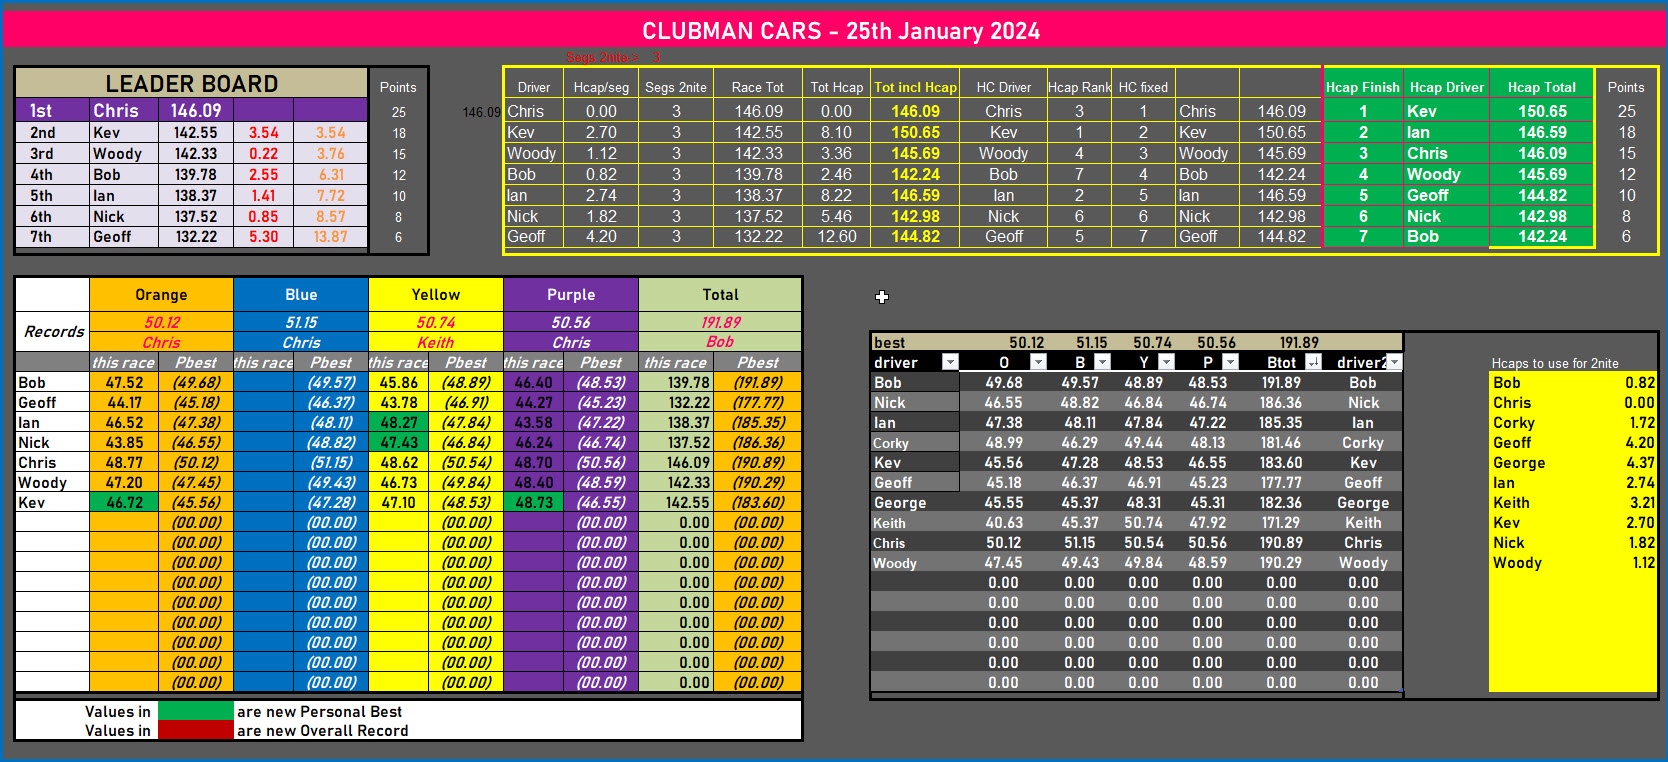Image resolution: width=1668 pixels, height=762 pixels.
Task: Select George's handicap value '4.37'
Action: (x=1639, y=462)
